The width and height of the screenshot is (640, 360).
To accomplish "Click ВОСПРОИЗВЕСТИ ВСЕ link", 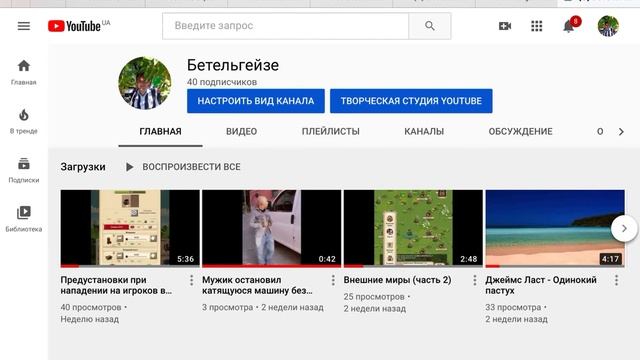I will click(x=191, y=167).
